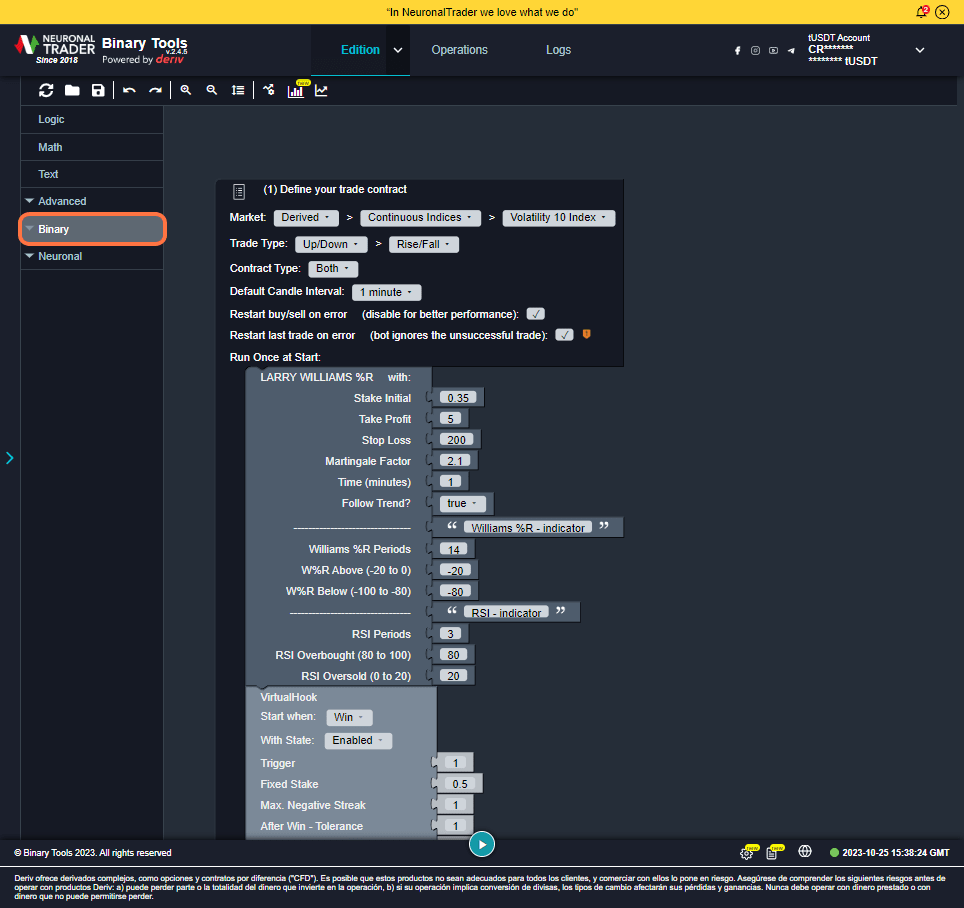Expand the tUSDT account chevron

click(x=920, y=50)
